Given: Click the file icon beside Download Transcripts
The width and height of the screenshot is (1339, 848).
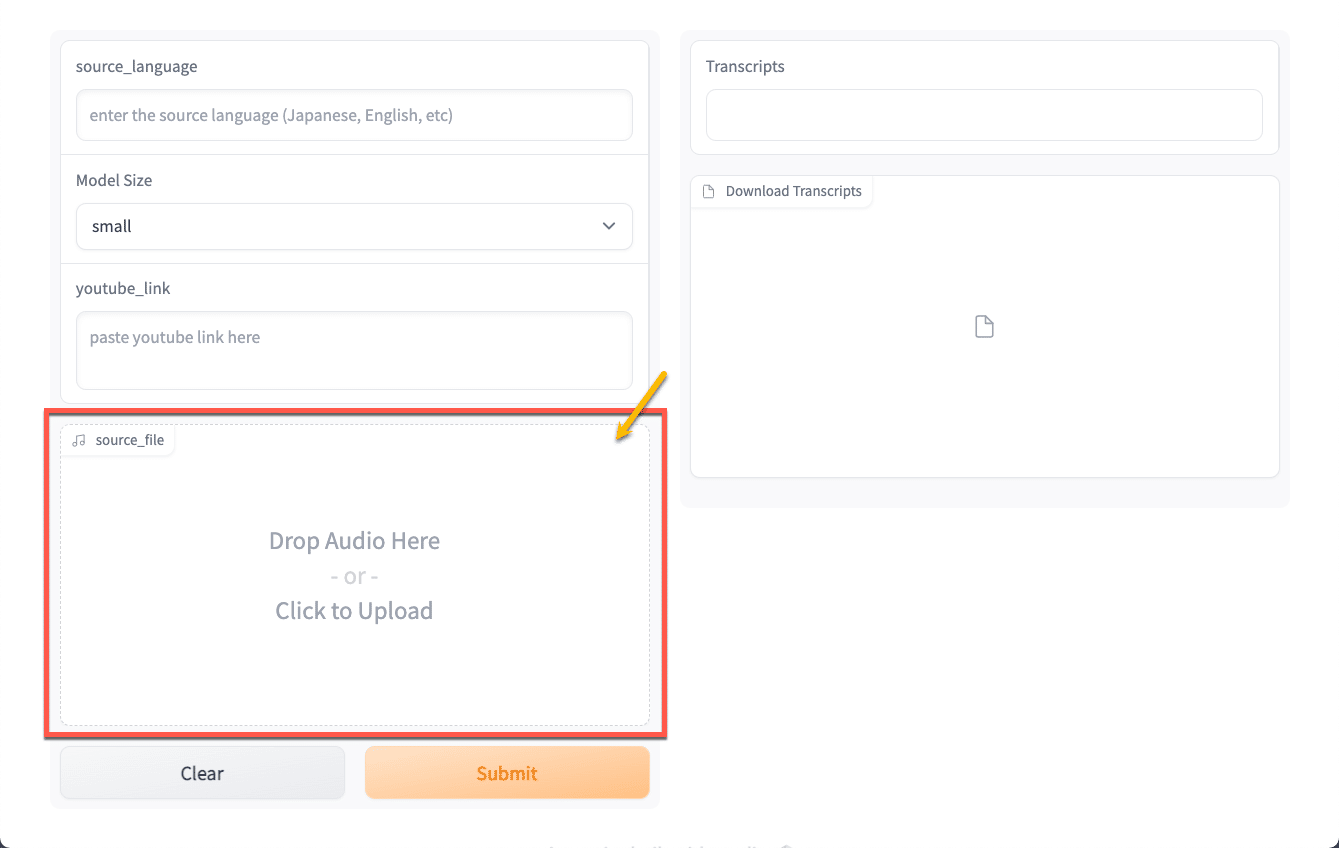Looking at the screenshot, I should (709, 191).
